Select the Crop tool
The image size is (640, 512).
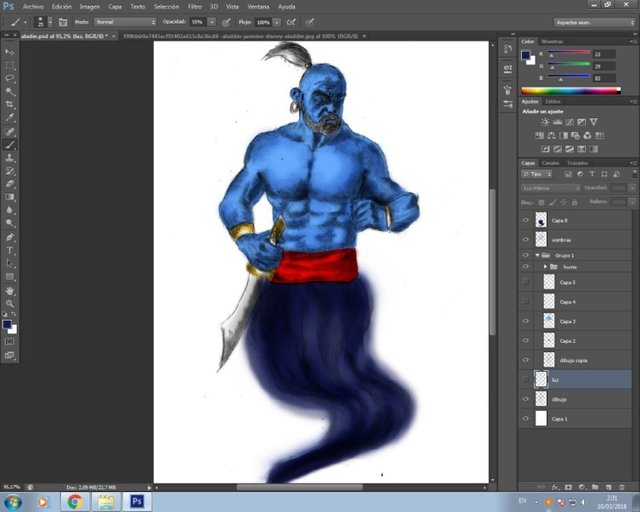pos(9,105)
